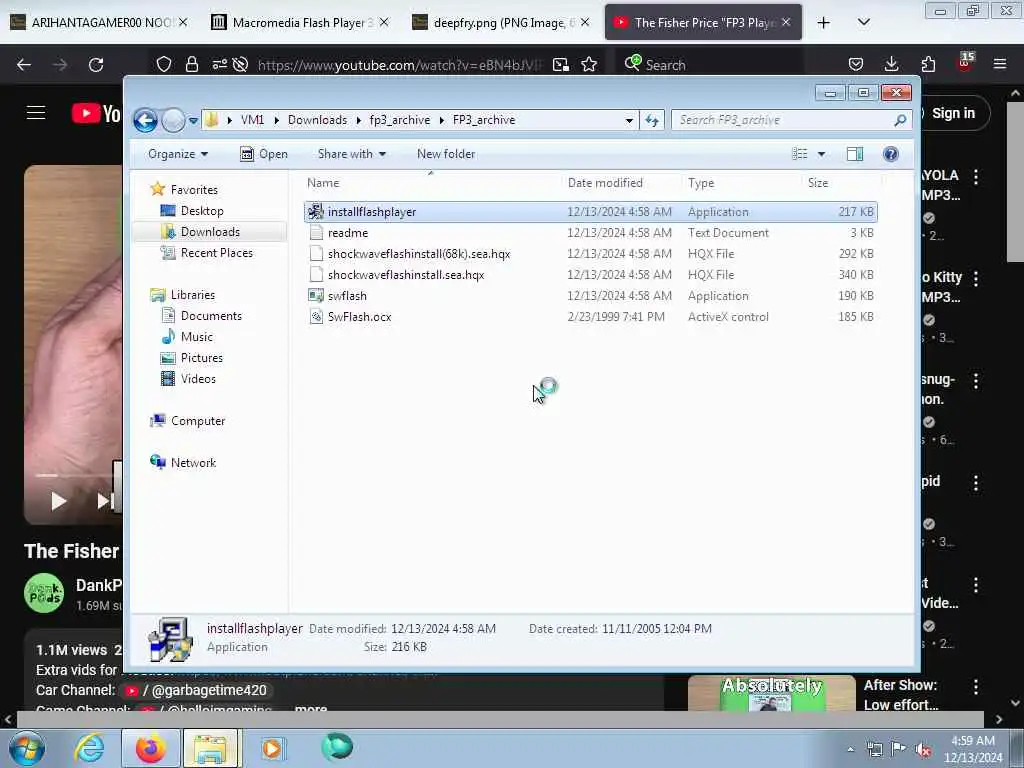Select the readme text document
The height and width of the screenshot is (768, 1024).
pyautogui.click(x=590, y=232)
